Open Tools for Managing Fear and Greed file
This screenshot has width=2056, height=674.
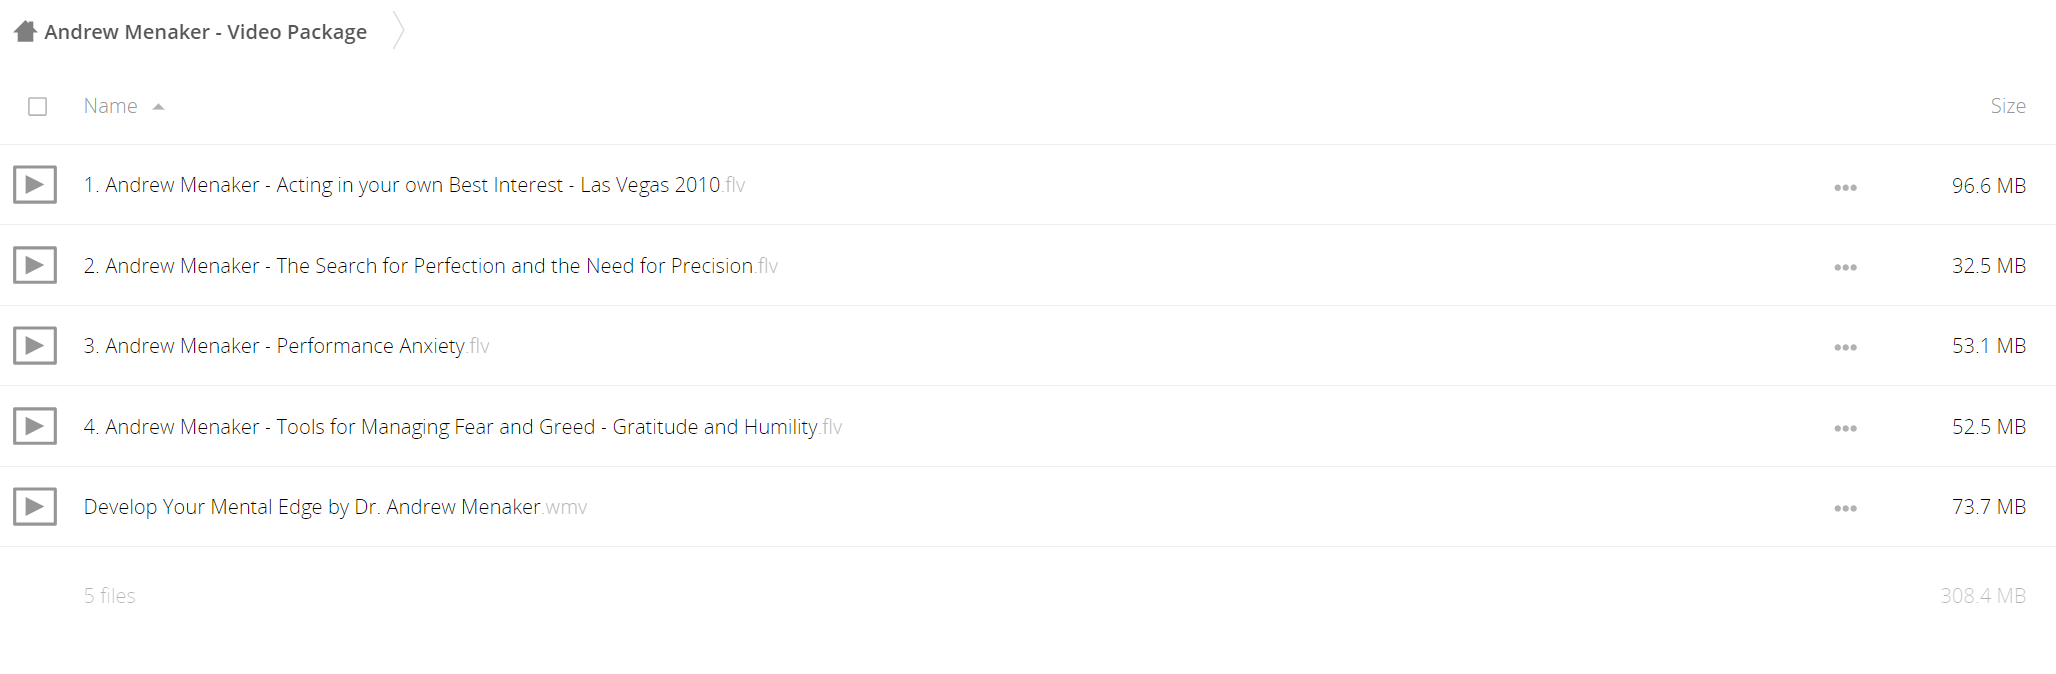click(463, 427)
